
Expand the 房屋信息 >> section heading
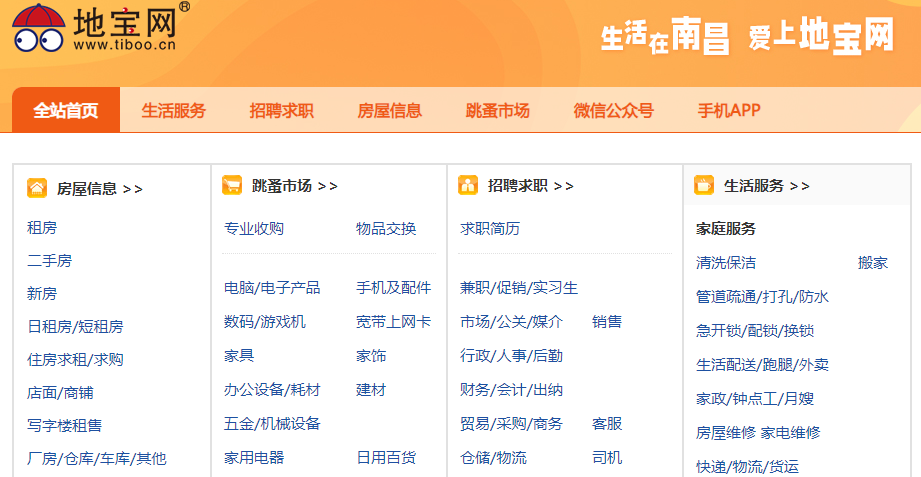pos(100,189)
